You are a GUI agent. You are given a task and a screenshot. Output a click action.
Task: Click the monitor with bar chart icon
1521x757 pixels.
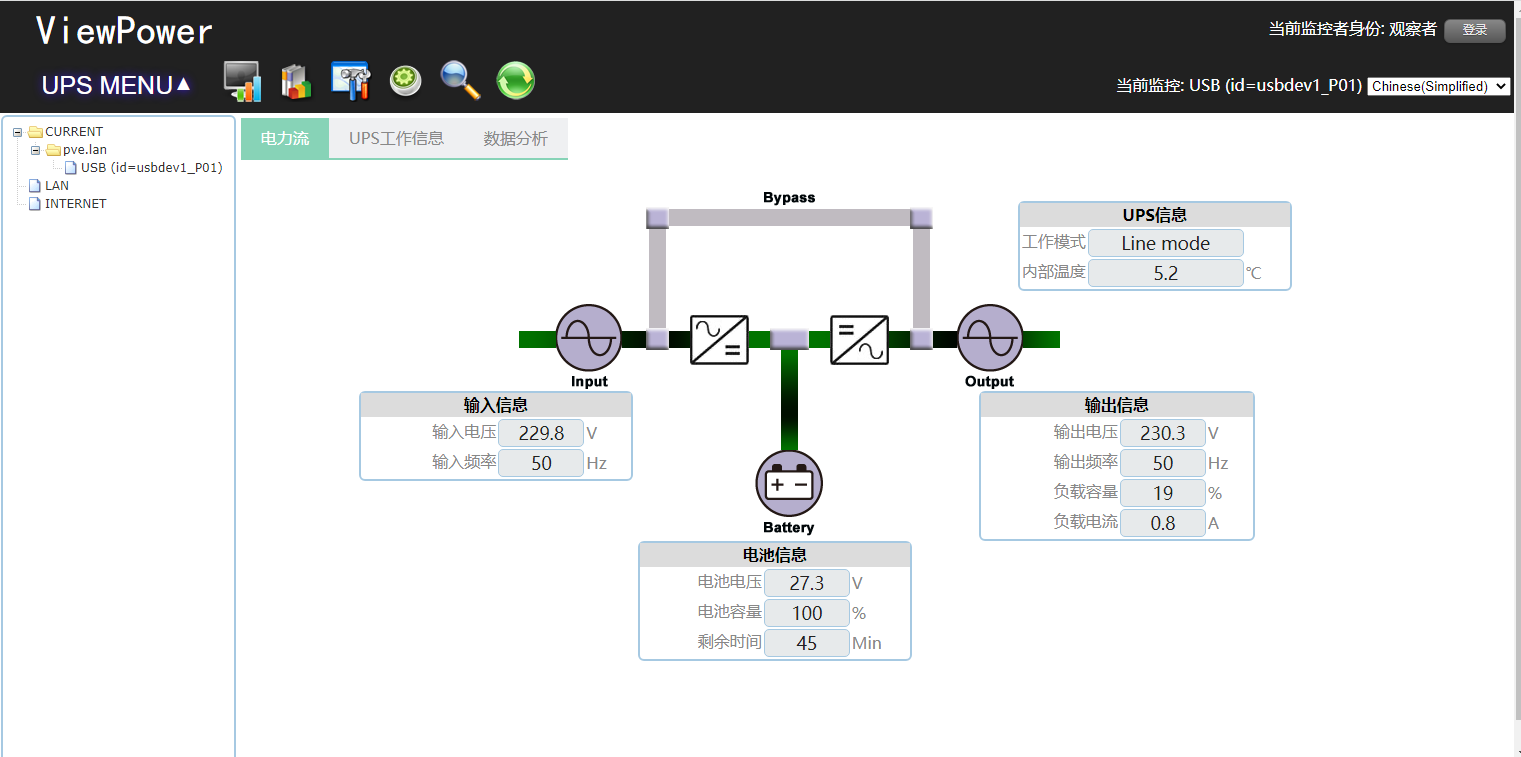[x=242, y=81]
